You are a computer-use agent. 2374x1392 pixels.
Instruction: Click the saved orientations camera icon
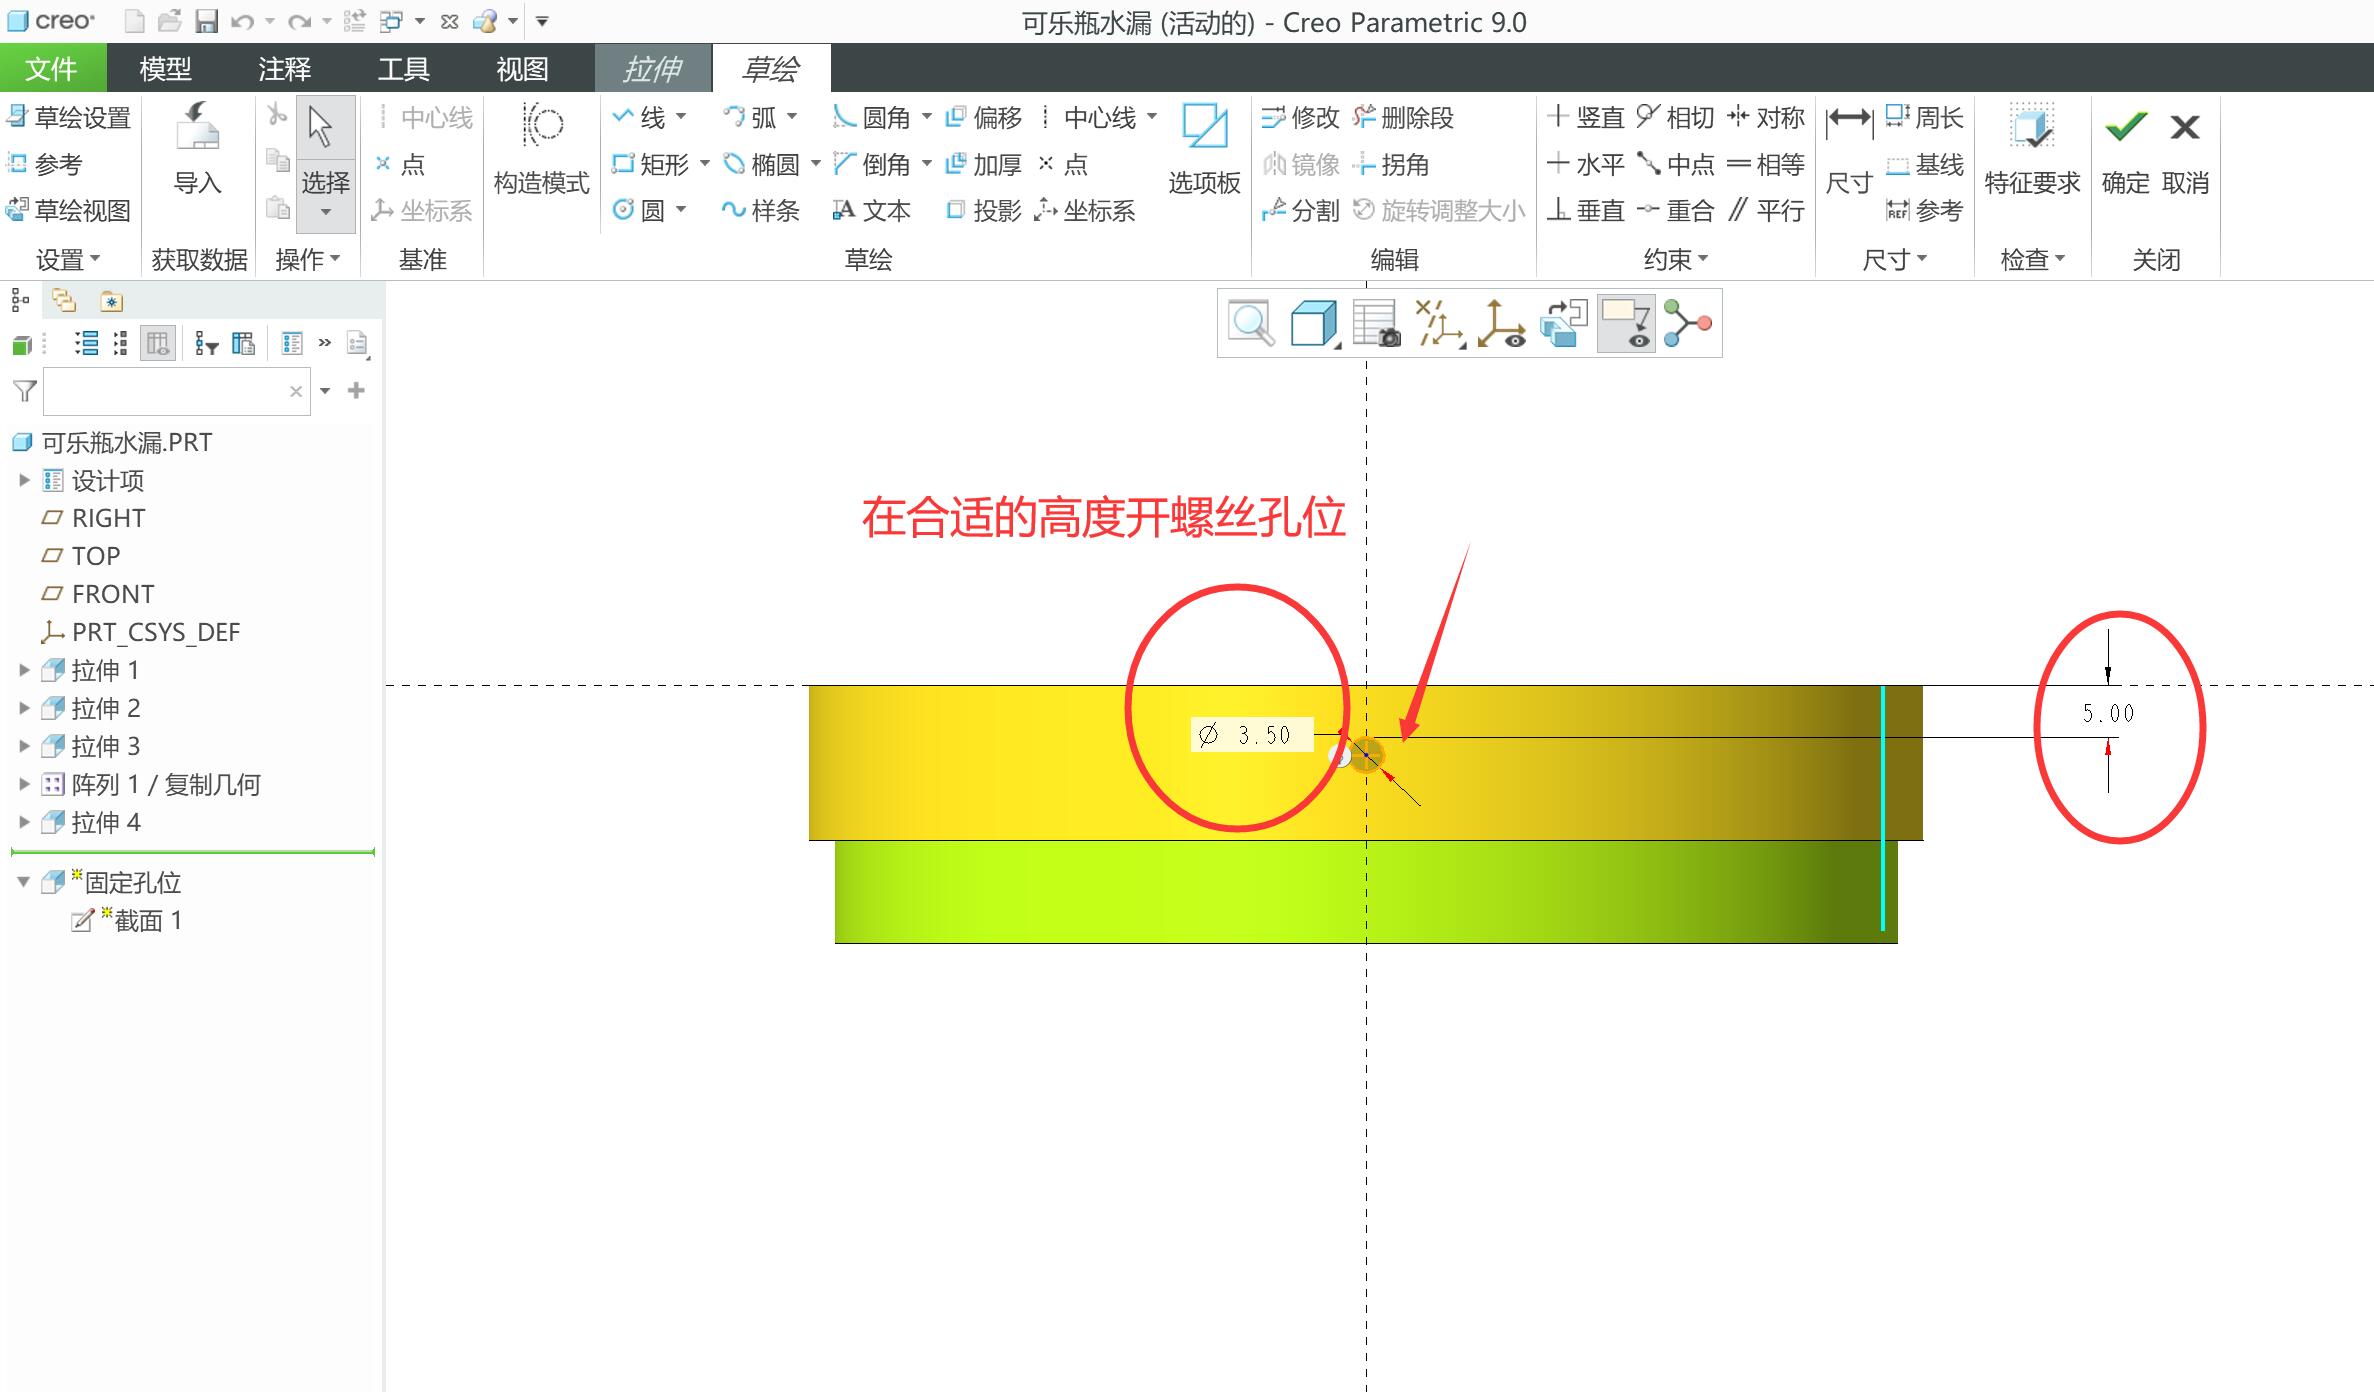(x=1376, y=323)
